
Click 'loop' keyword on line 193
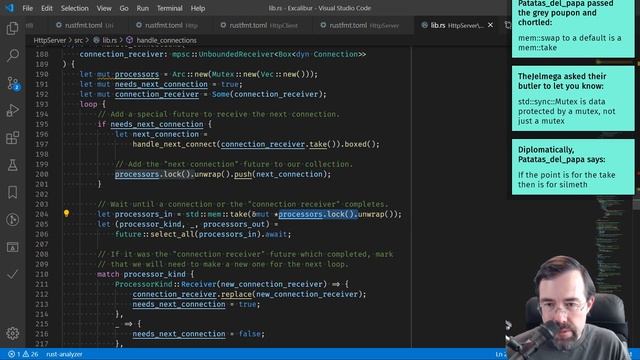89,104
